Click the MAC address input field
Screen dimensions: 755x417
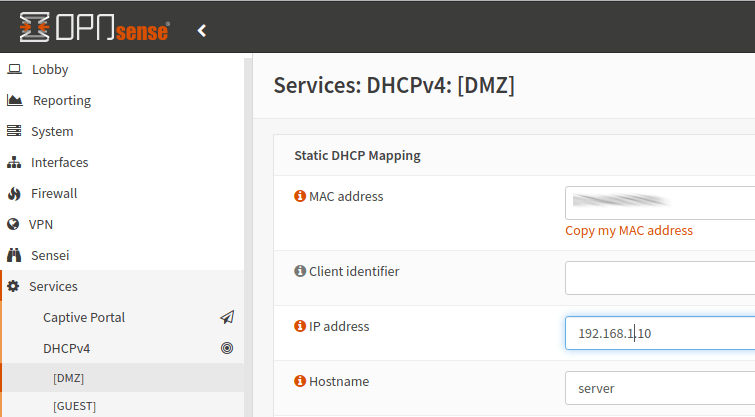click(x=660, y=202)
